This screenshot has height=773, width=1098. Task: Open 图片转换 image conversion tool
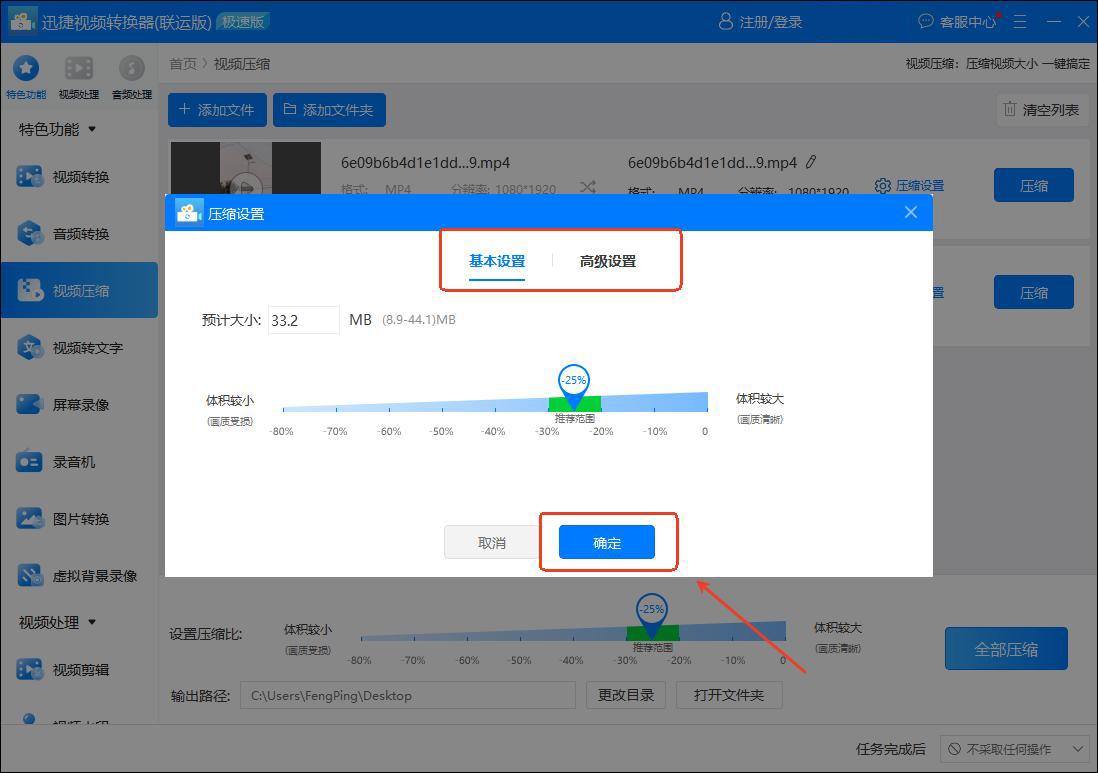30,519
